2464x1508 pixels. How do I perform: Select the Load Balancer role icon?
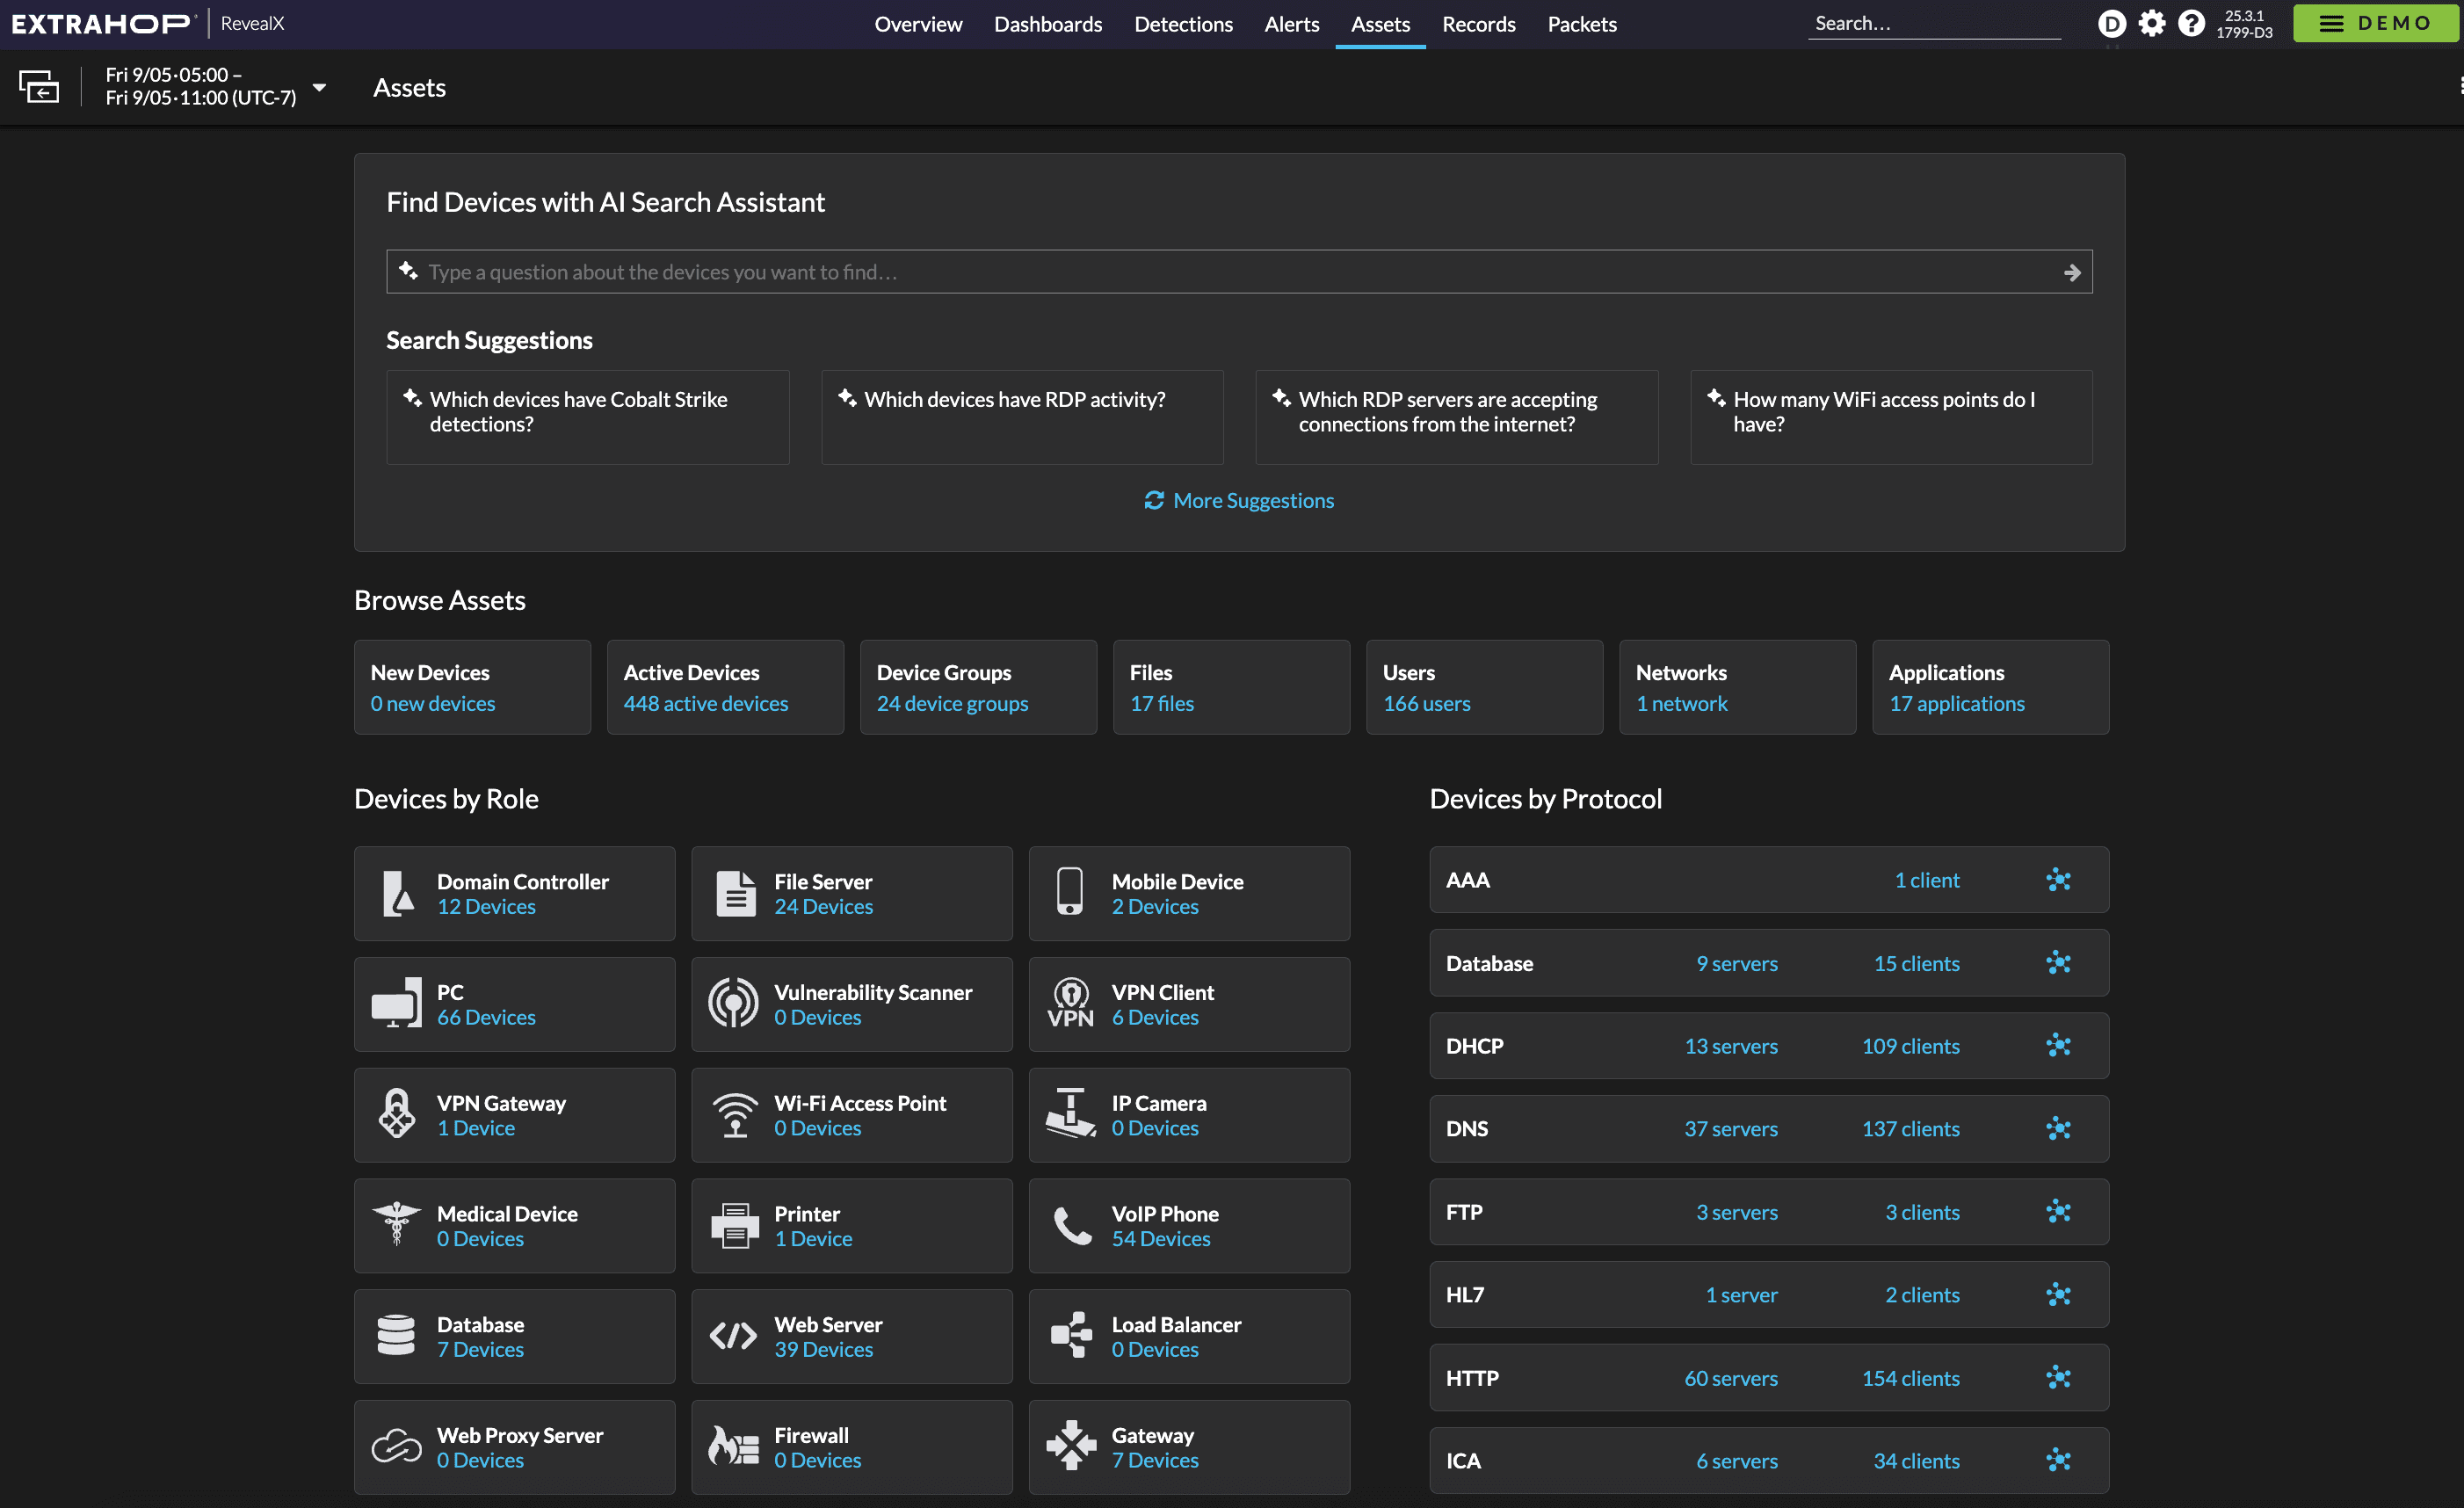tap(1071, 1336)
